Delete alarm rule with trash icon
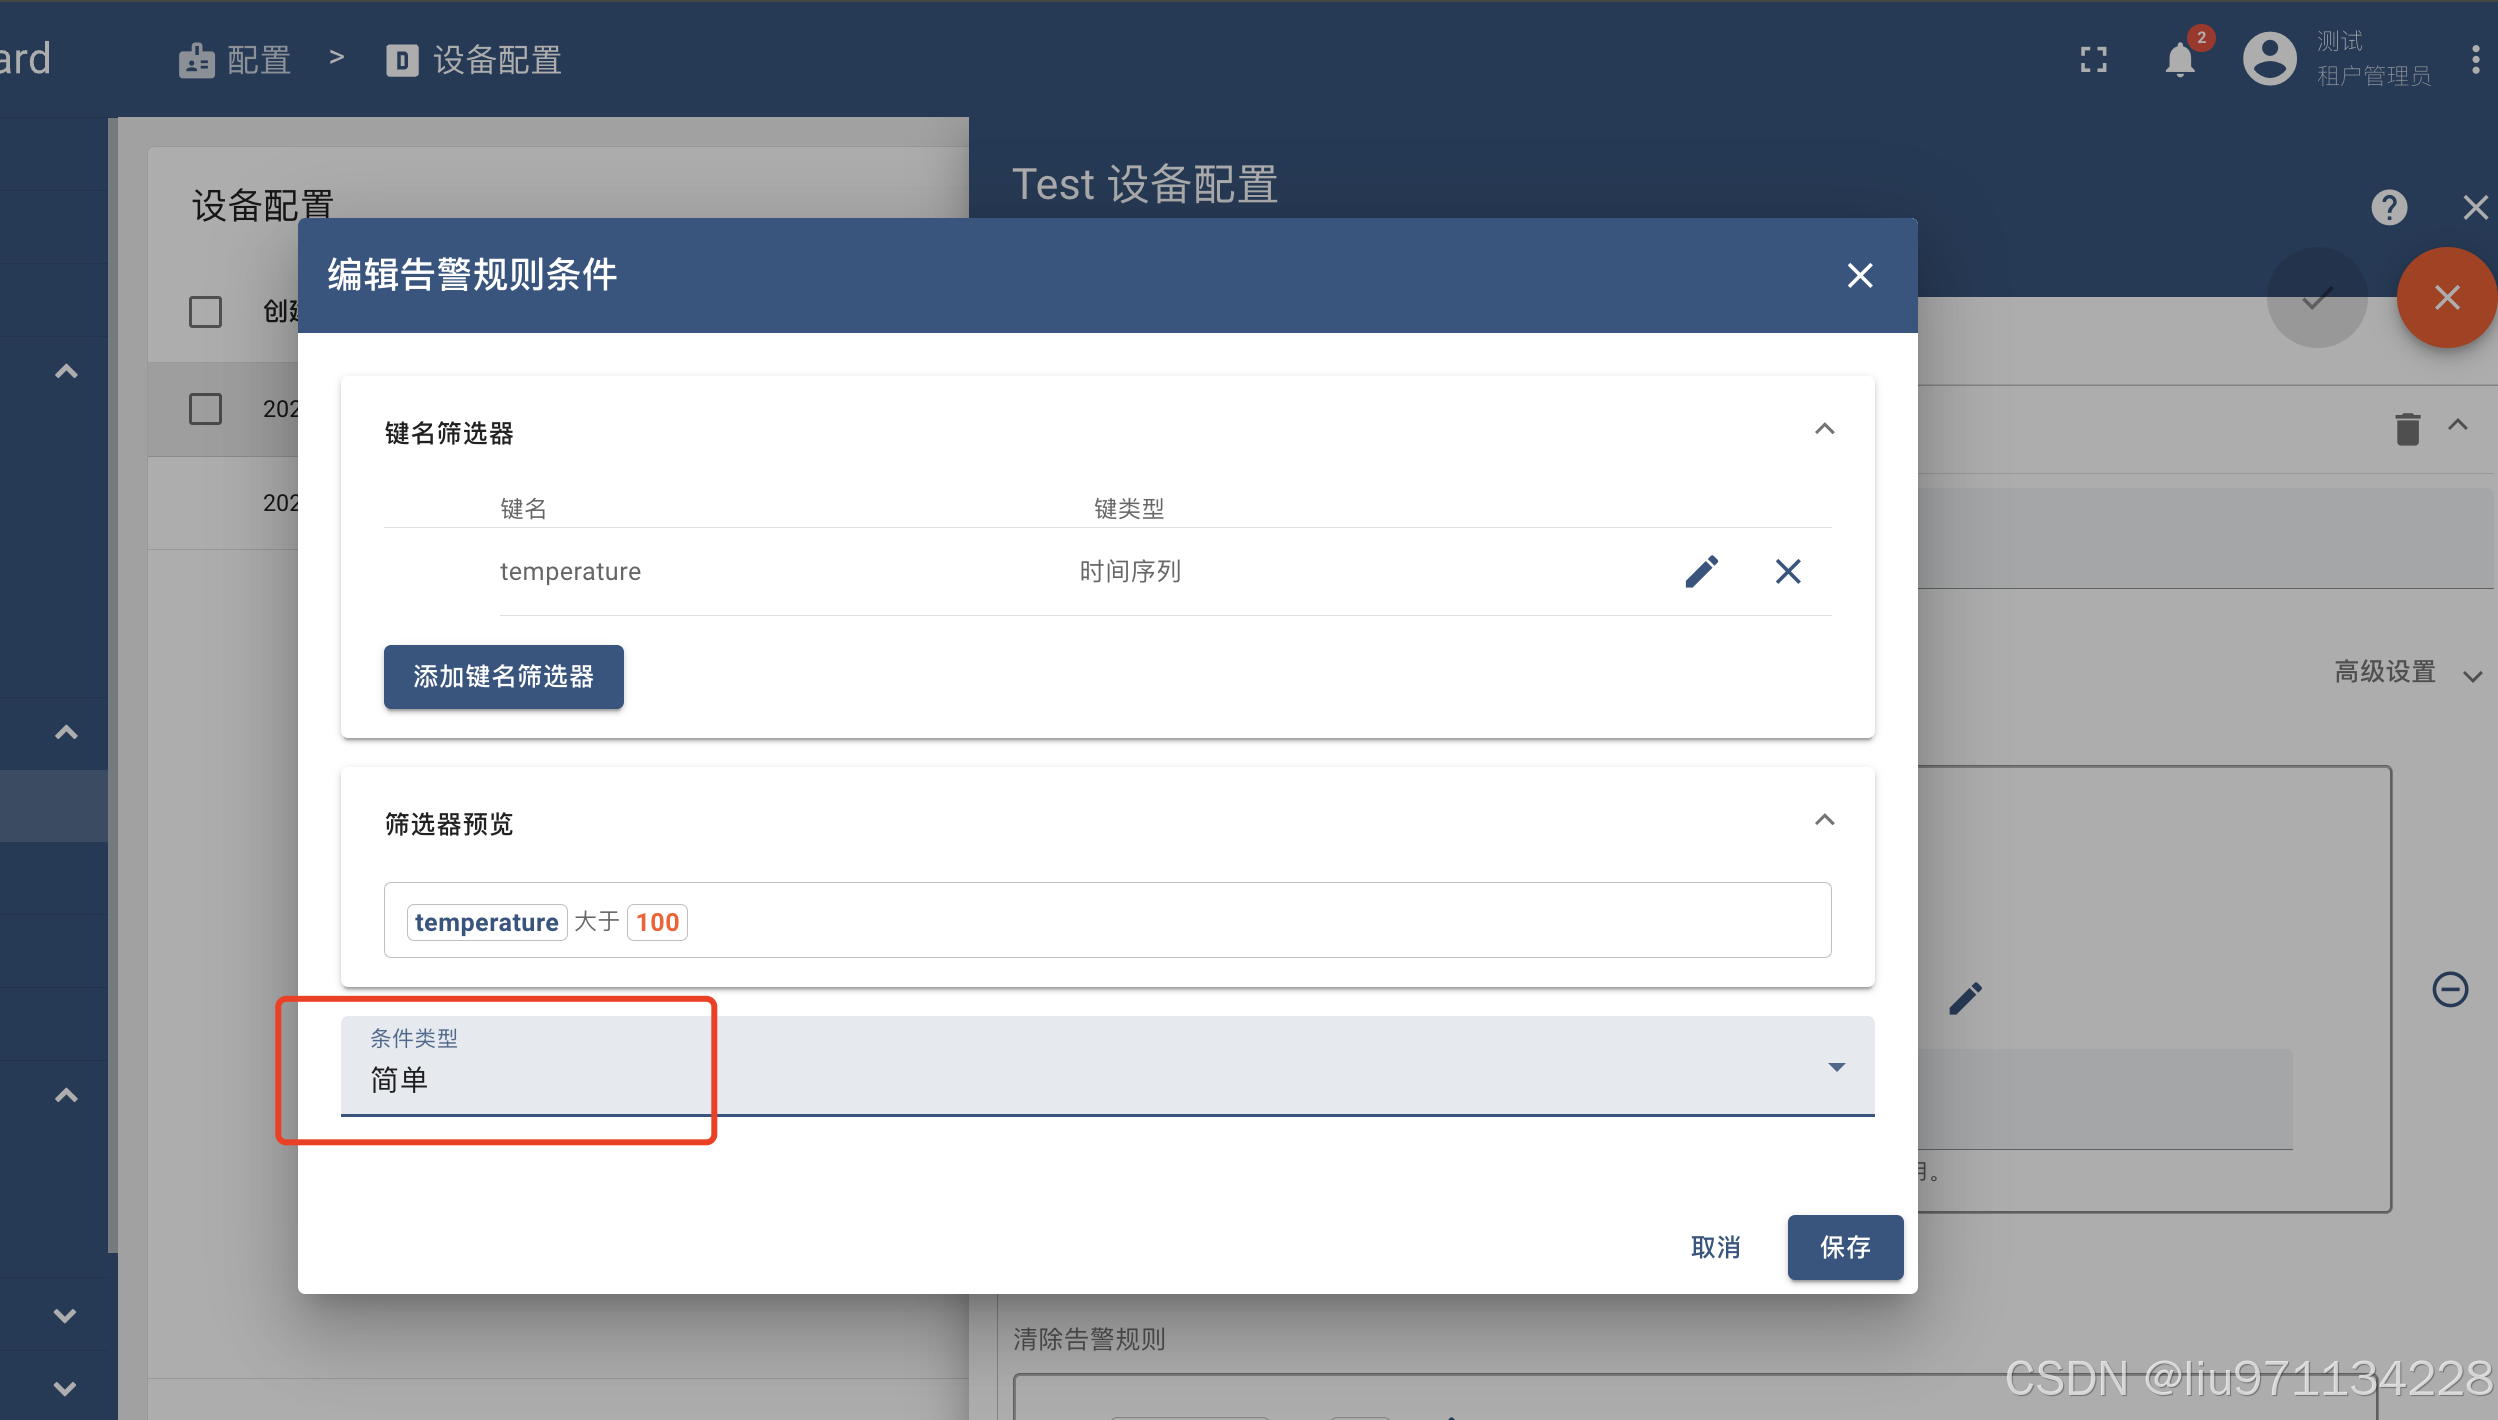Screen dimensions: 2498x1420 pos(2408,428)
